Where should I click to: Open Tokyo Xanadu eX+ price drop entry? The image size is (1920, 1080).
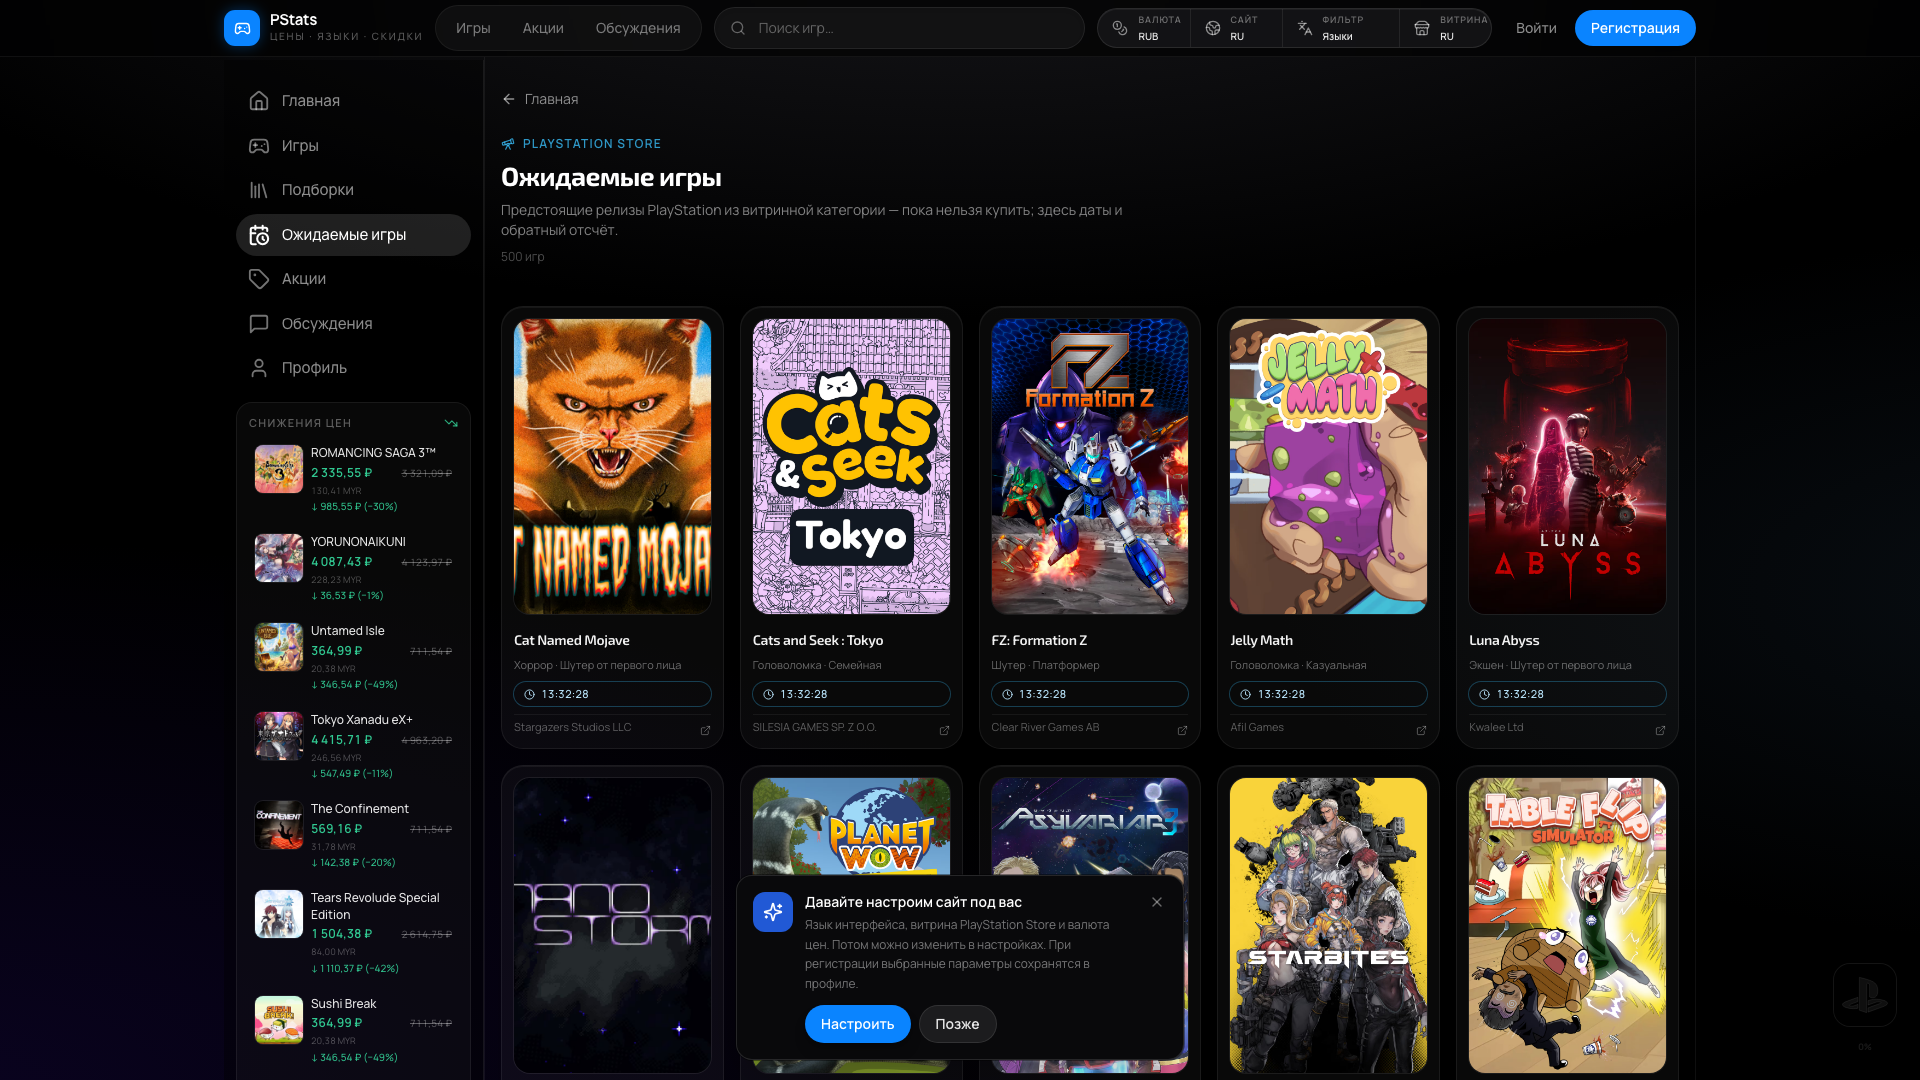(x=353, y=746)
